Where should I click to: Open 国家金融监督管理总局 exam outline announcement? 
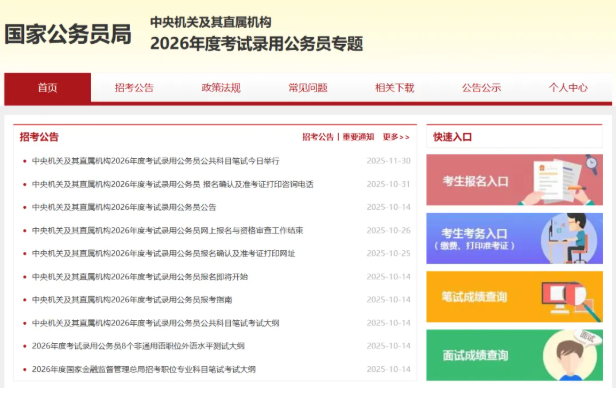click(143, 369)
